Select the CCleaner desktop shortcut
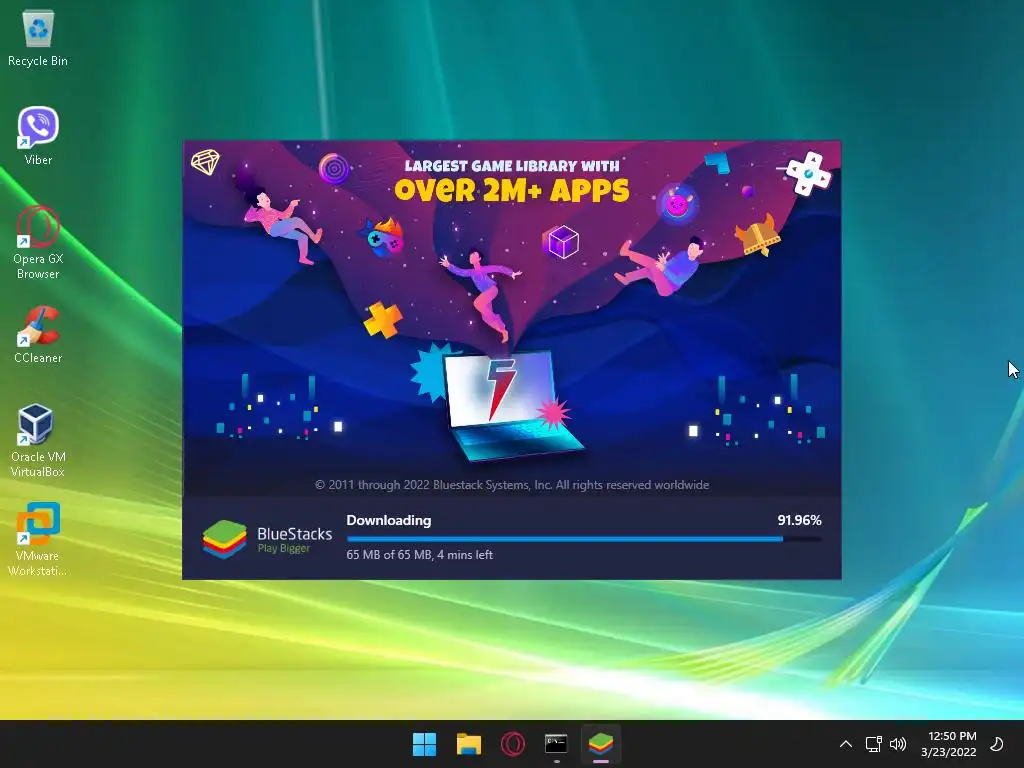The height and width of the screenshot is (768, 1024). (x=38, y=334)
